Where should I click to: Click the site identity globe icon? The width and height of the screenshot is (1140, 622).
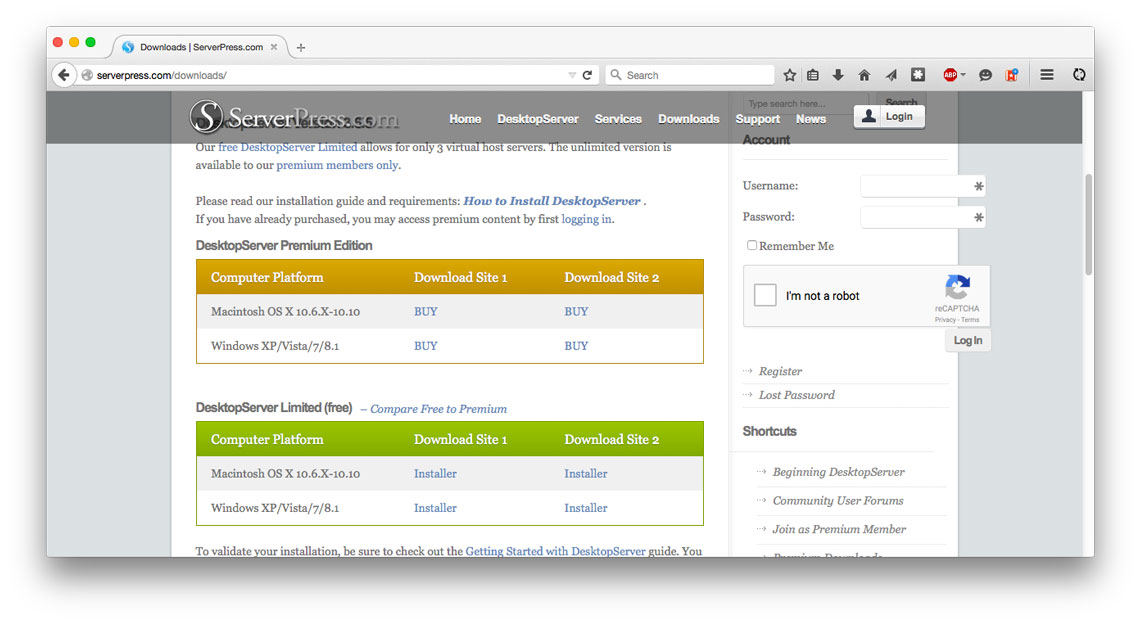click(x=87, y=75)
